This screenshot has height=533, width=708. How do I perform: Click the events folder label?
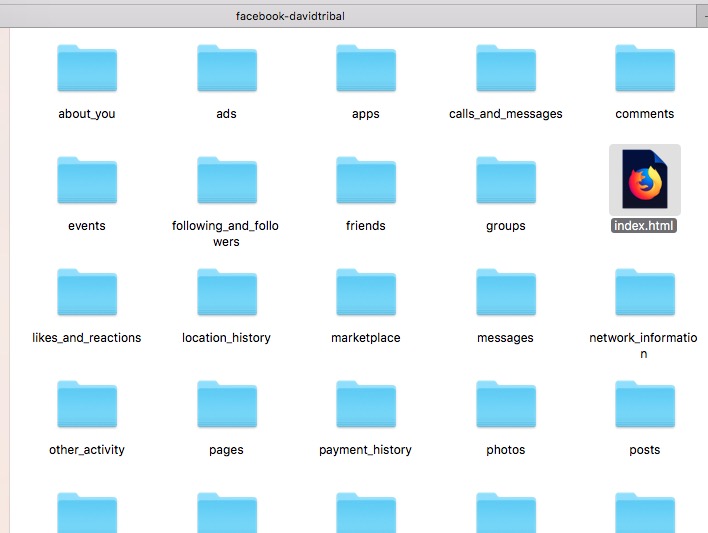[87, 226]
